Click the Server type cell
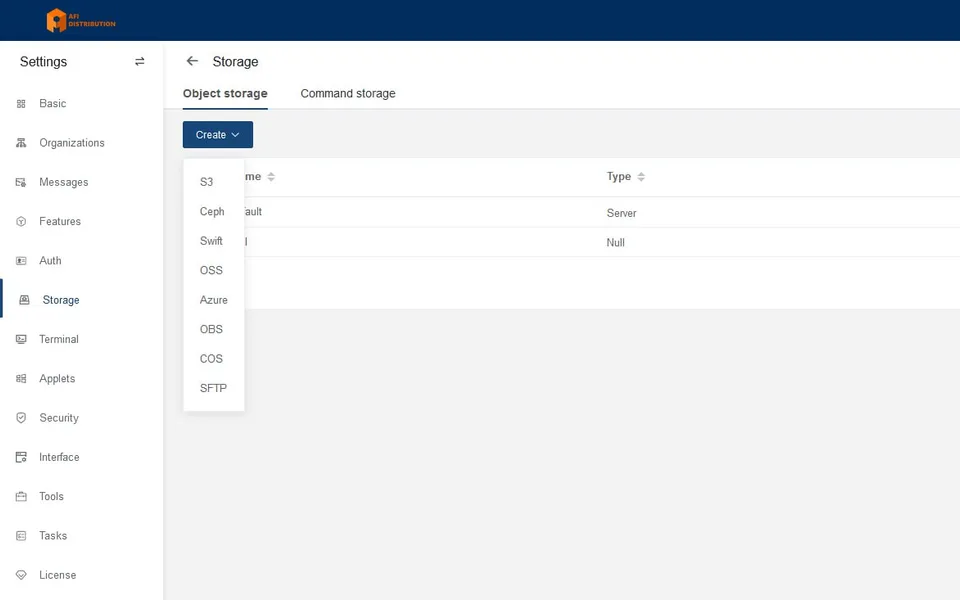The image size is (960, 600). pyautogui.click(x=621, y=213)
